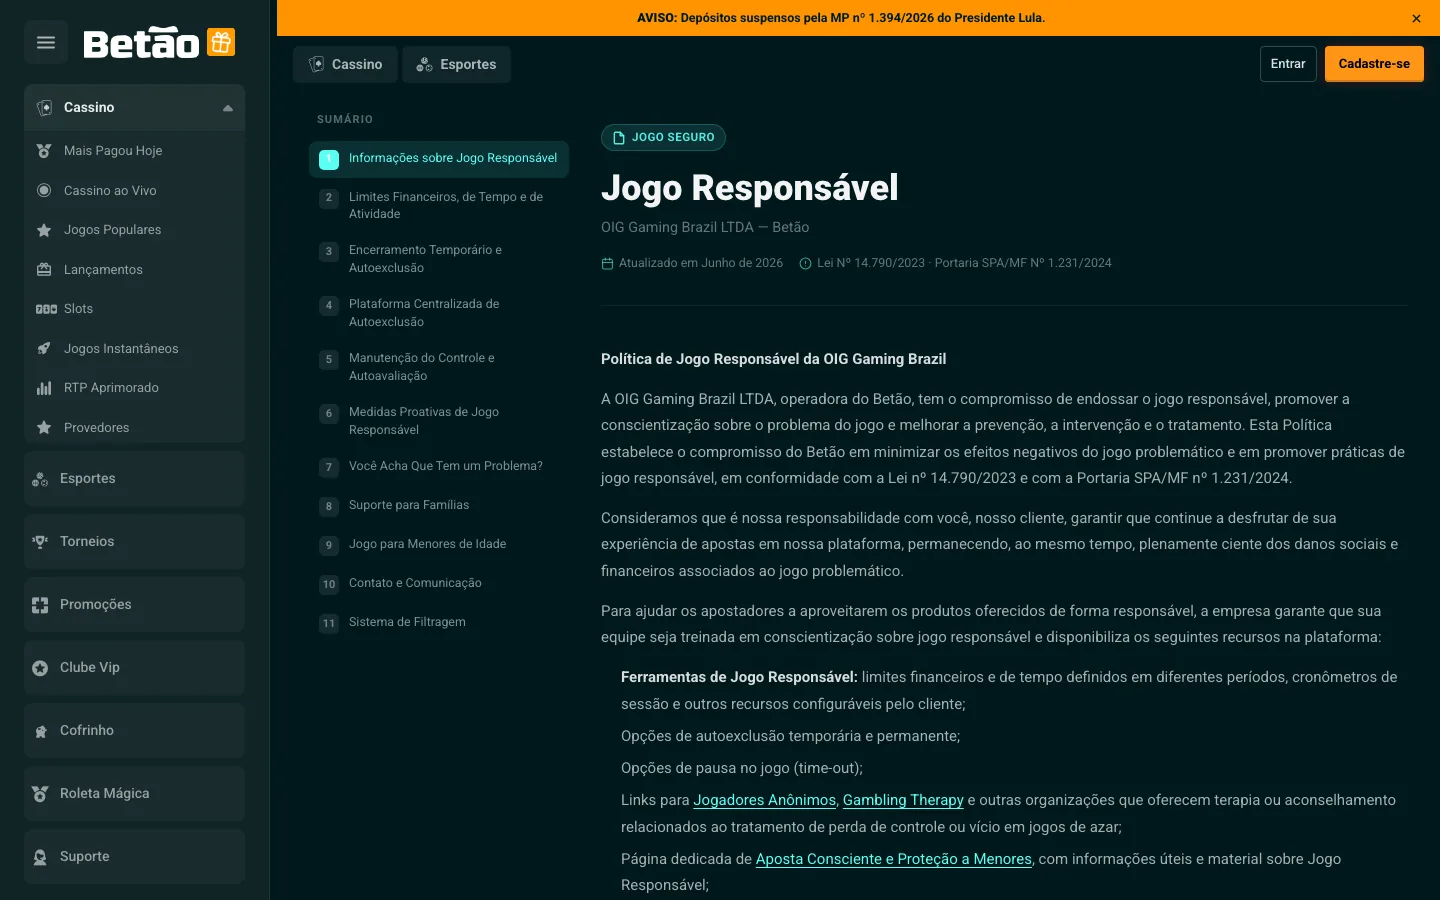This screenshot has height=900, width=1440.
Task: Select summary item Limites Financeiros, de Tempo
Action: [x=438, y=205]
